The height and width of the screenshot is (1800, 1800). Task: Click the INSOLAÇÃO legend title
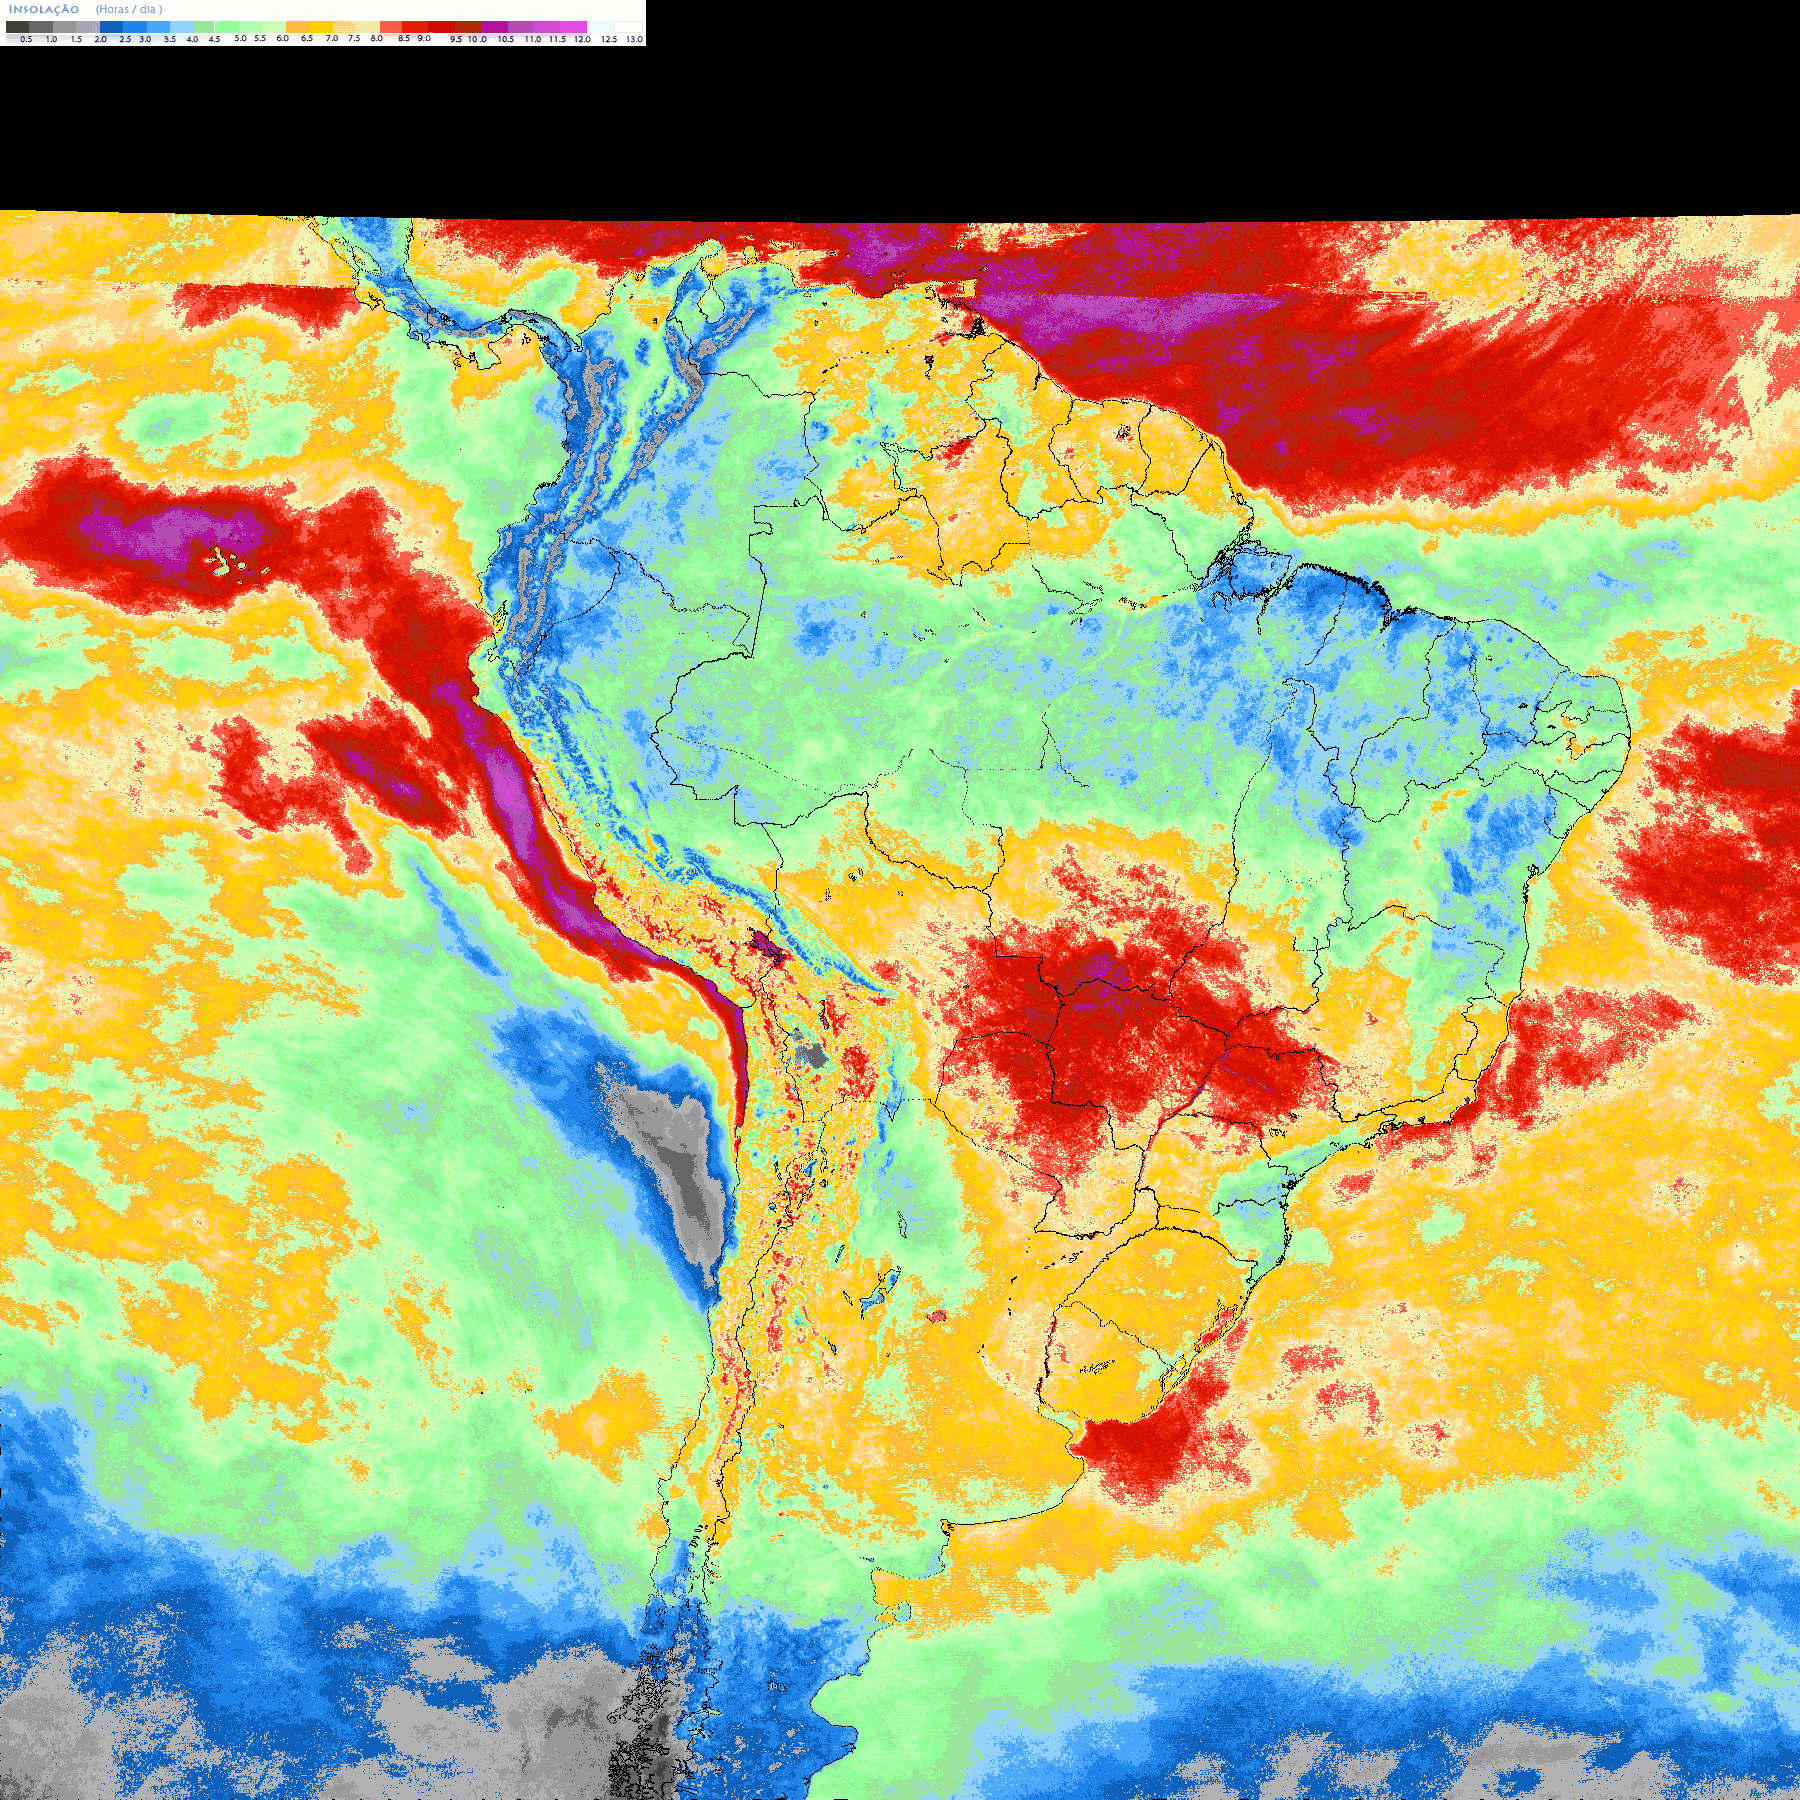tap(44, 9)
